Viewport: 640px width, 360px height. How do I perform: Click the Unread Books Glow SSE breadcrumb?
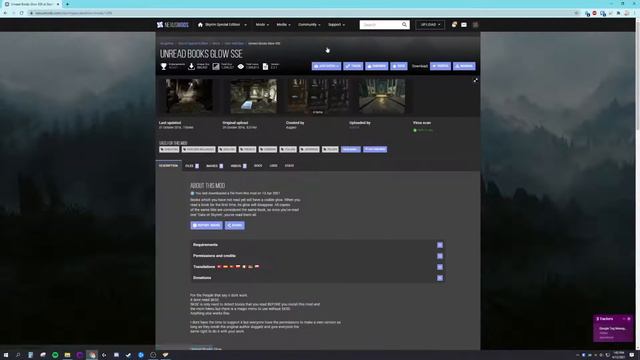[264, 43]
